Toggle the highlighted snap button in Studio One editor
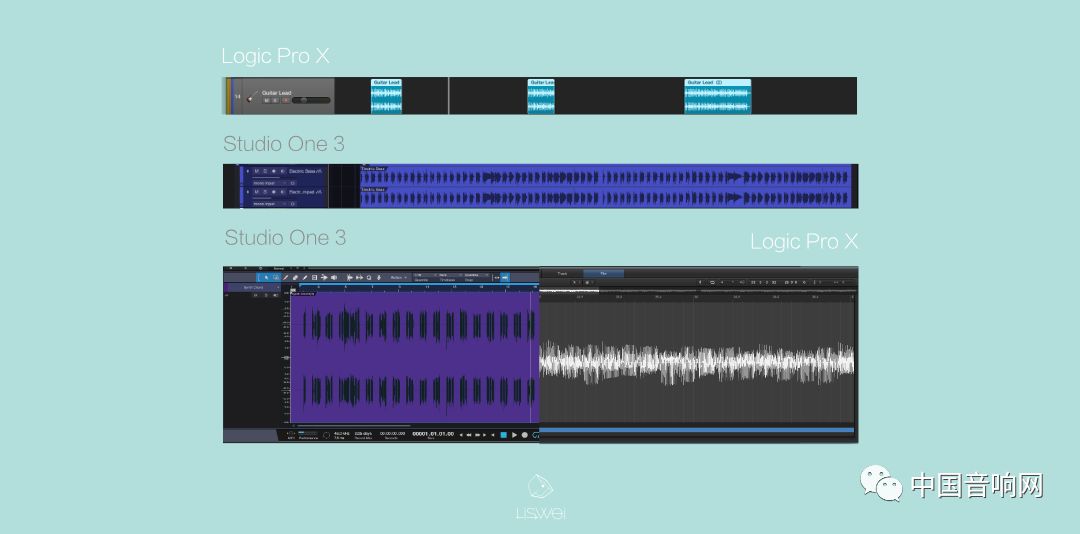The width and height of the screenshot is (1080, 534). click(505, 278)
